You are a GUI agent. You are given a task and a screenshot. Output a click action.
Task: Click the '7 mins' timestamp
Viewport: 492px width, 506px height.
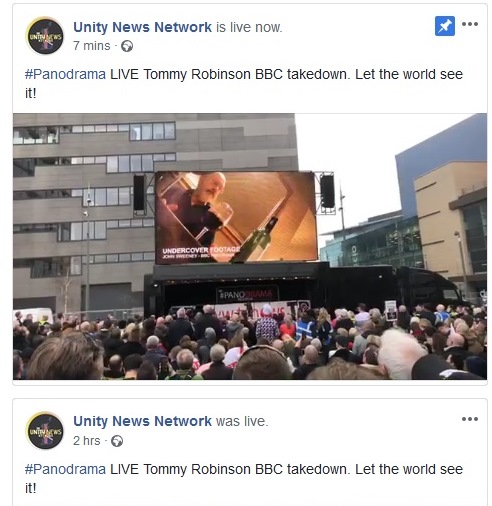click(x=92, y=46)
